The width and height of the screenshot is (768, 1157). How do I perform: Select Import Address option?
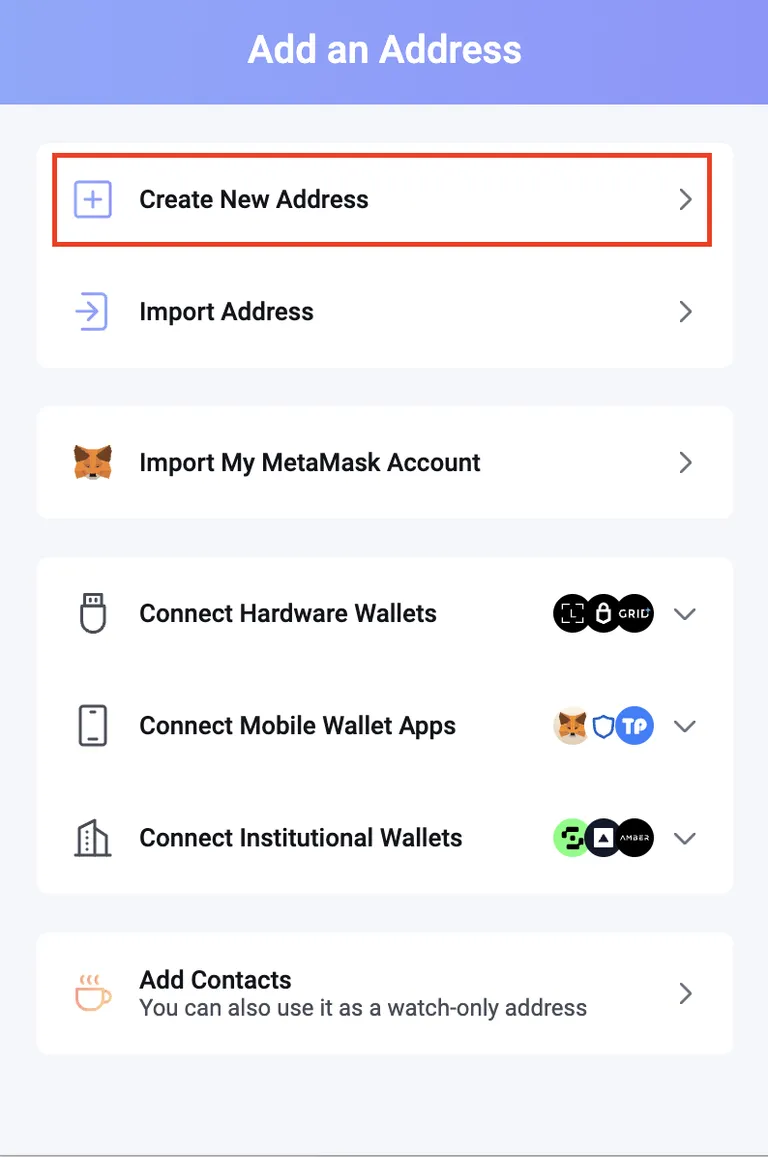[x=384, y=311]
